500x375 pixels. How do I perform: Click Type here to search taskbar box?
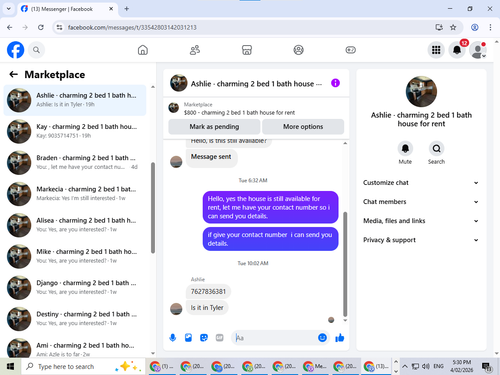coord(83,366)
